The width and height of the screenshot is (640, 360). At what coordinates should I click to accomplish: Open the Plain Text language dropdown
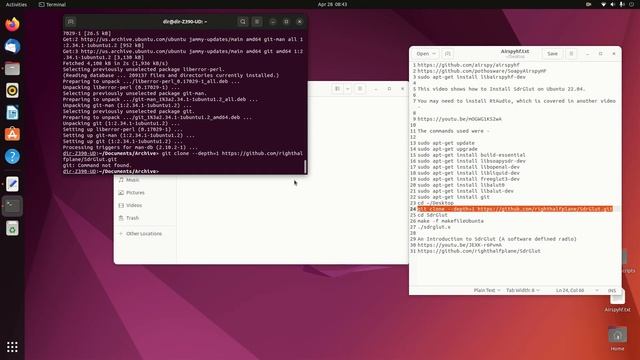click(487, 290)
